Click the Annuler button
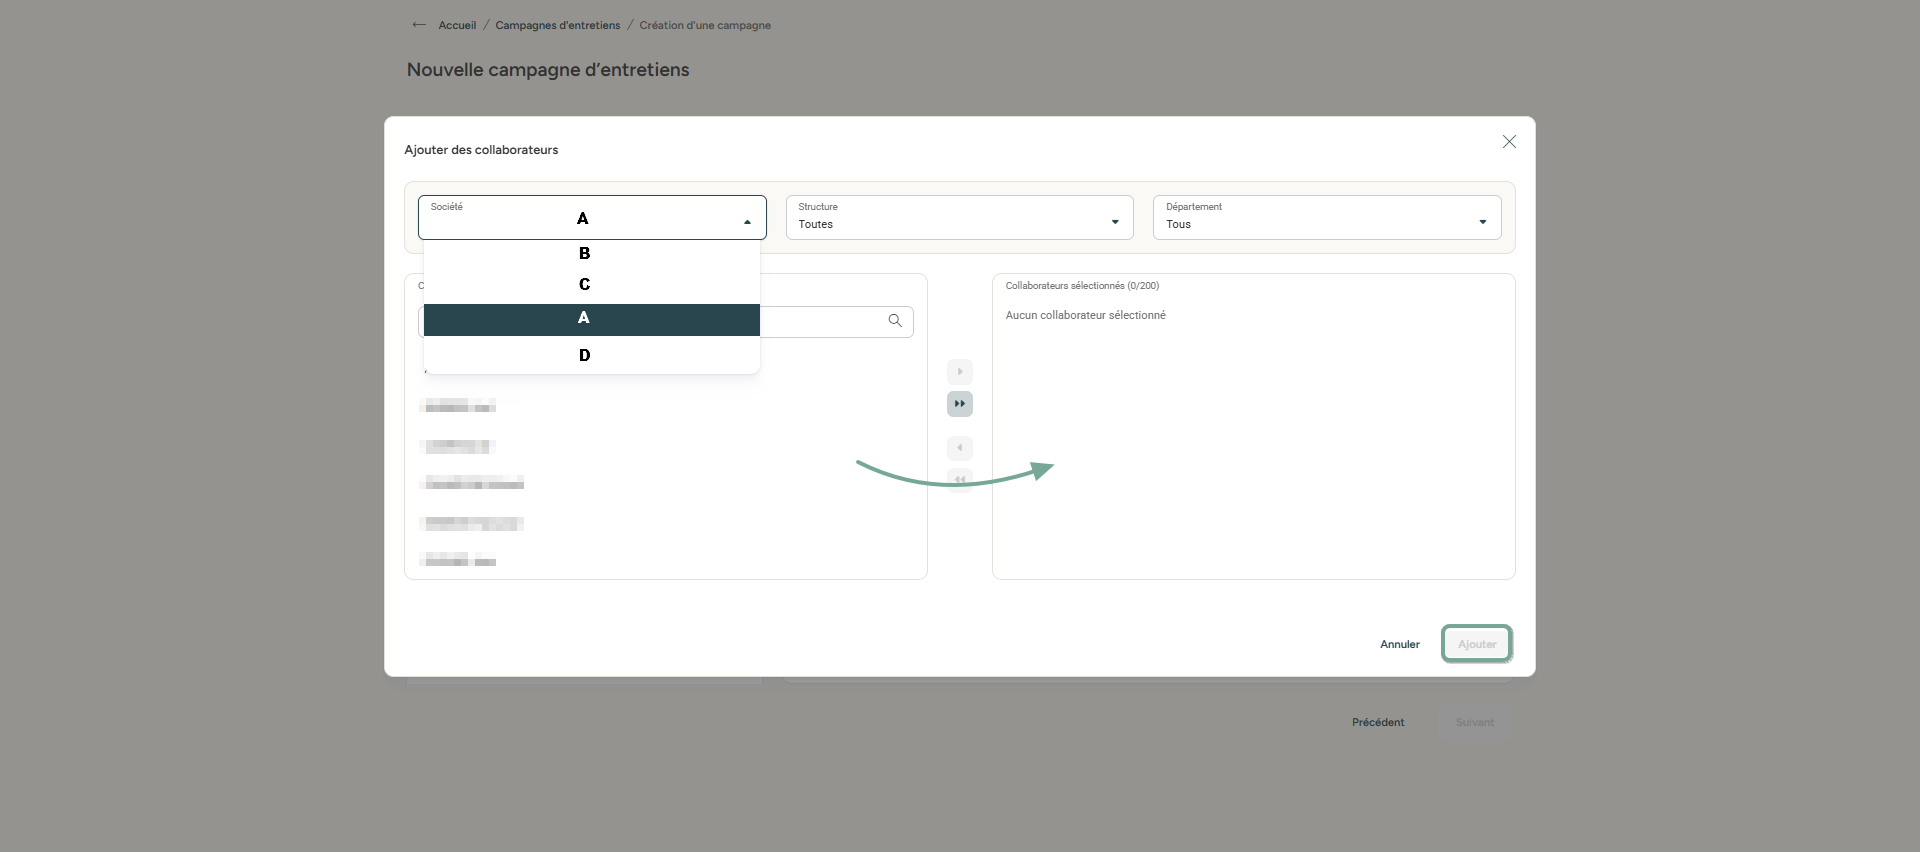This screenshot has width=1920, height=852. (x=1399, y=644)
